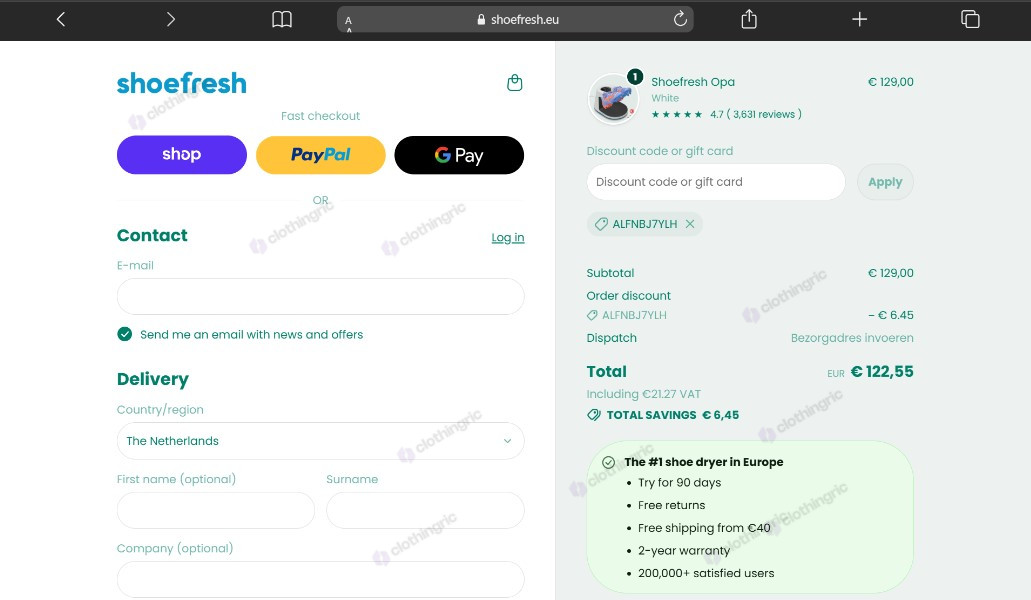Click the TOTAL SAVINGS € 6,45 line

(x=663, y=415)
